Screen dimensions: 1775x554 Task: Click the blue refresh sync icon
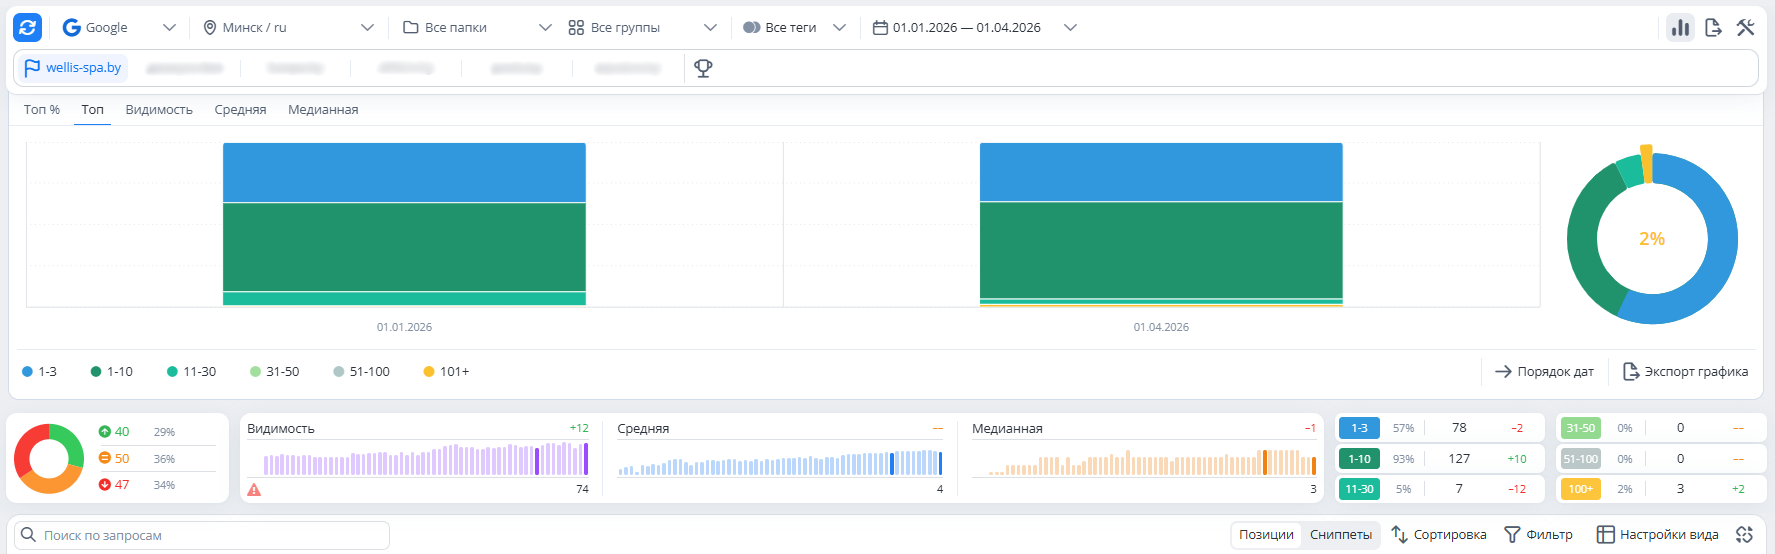point(27,28)
